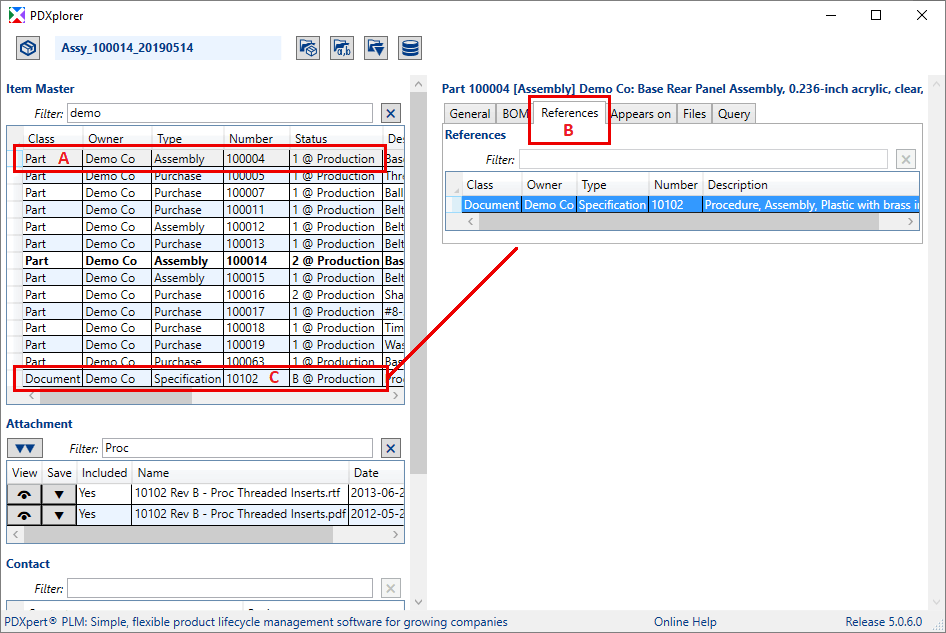The image size is (946, 633).
Task: Click the Contact filter field
Action: 220,588
